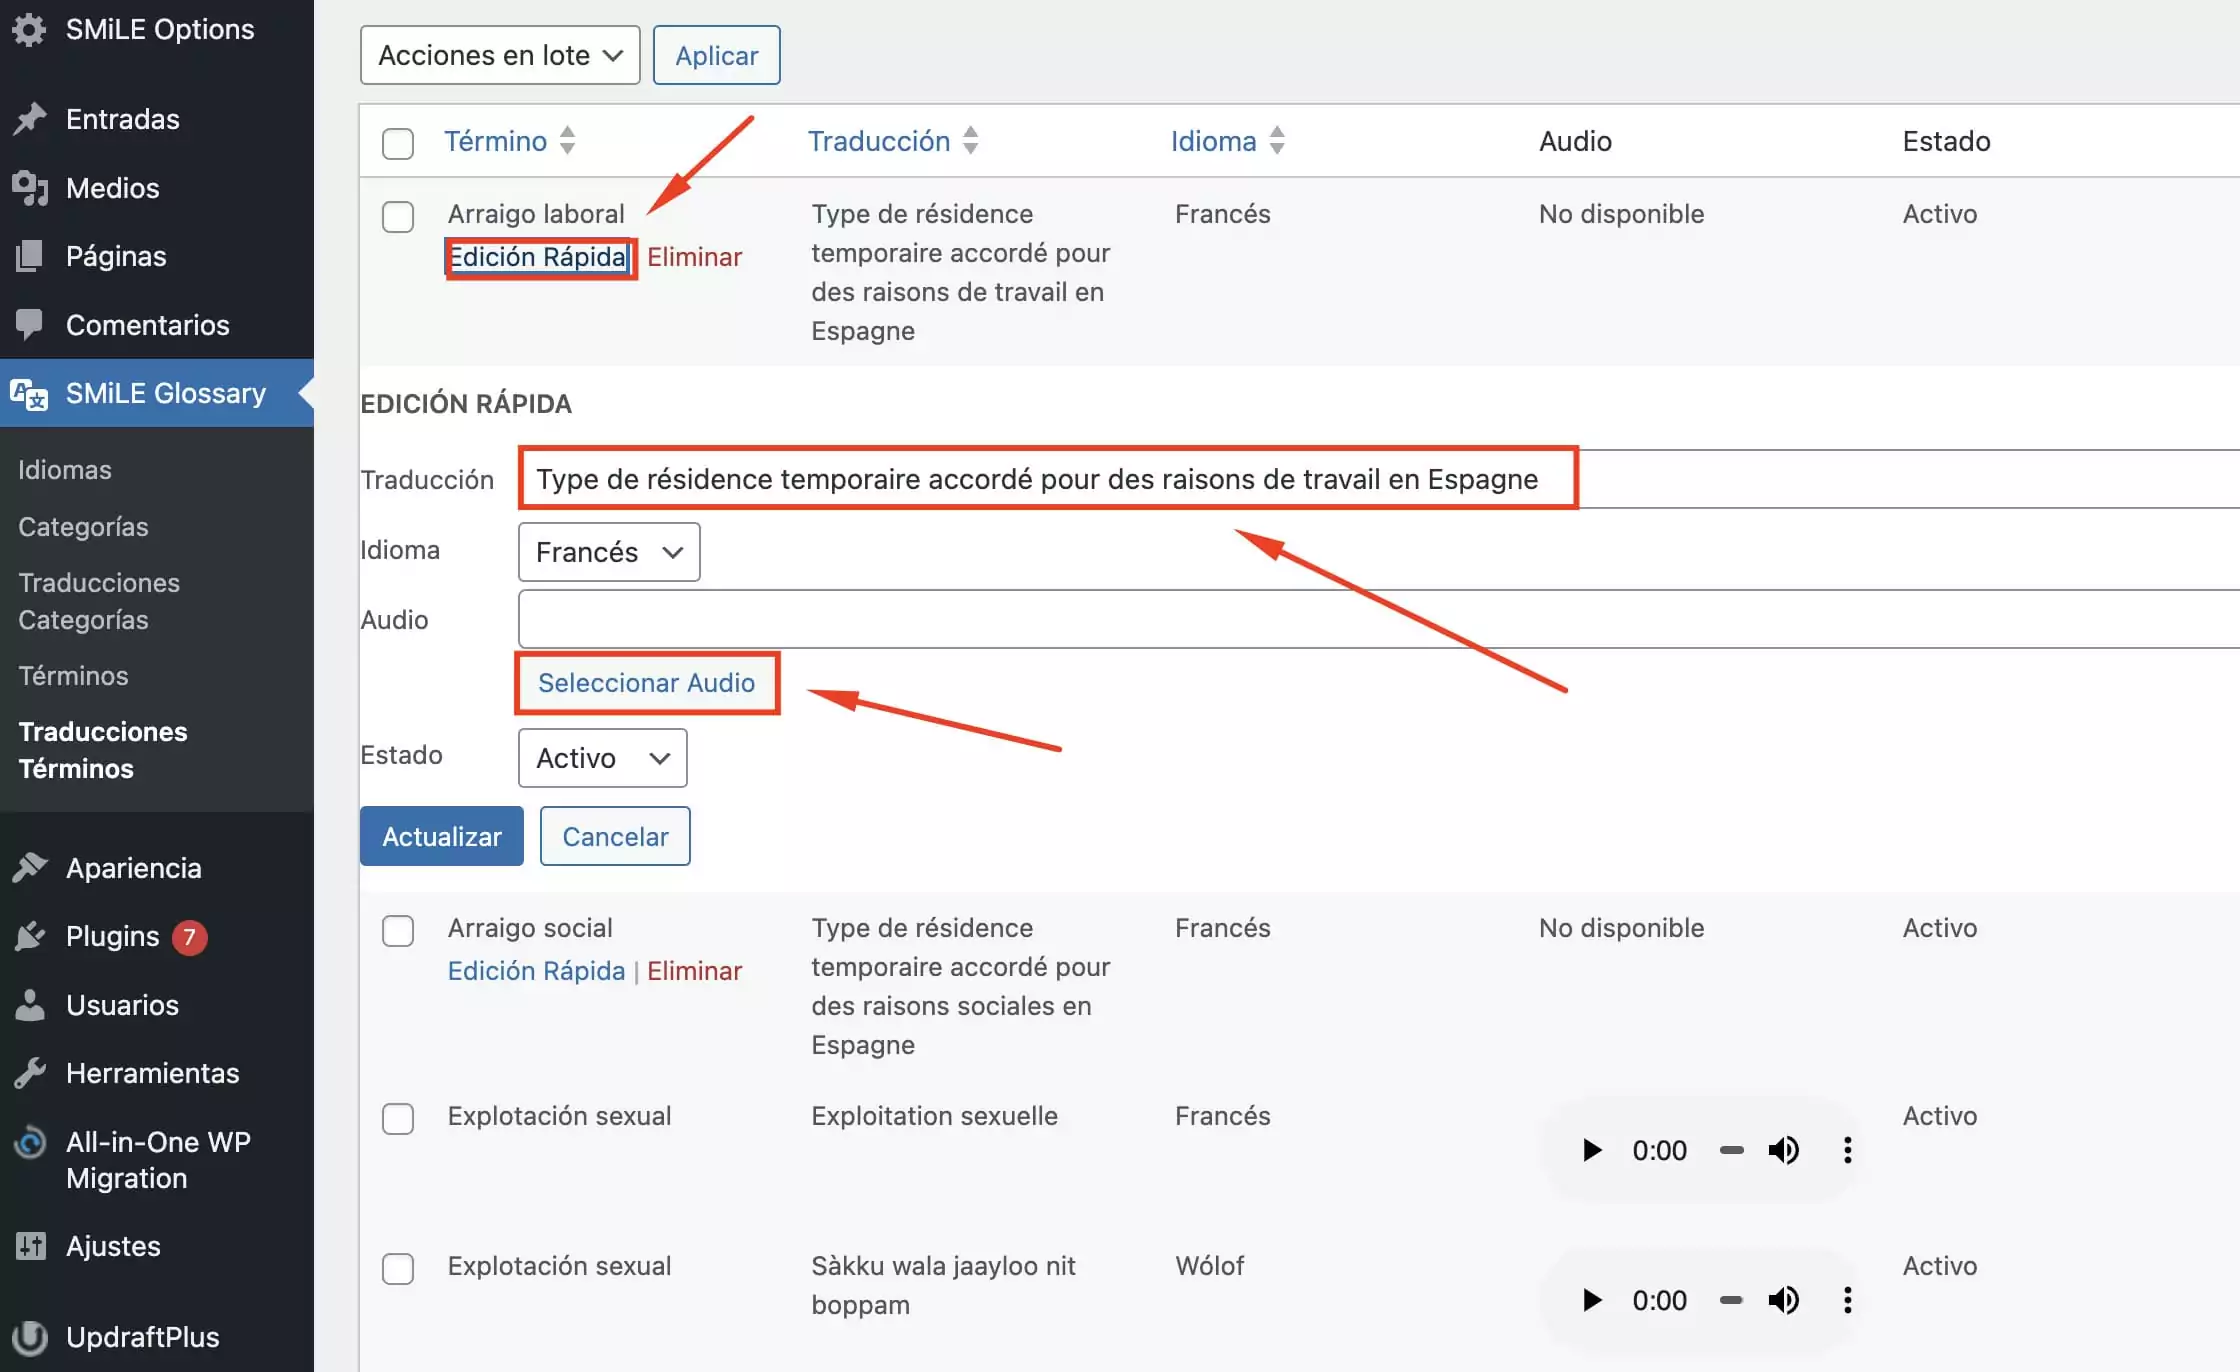Click the Herramientas wrench icon
Screen dimensions: 2240x1372
click(x=30, y=1073)
